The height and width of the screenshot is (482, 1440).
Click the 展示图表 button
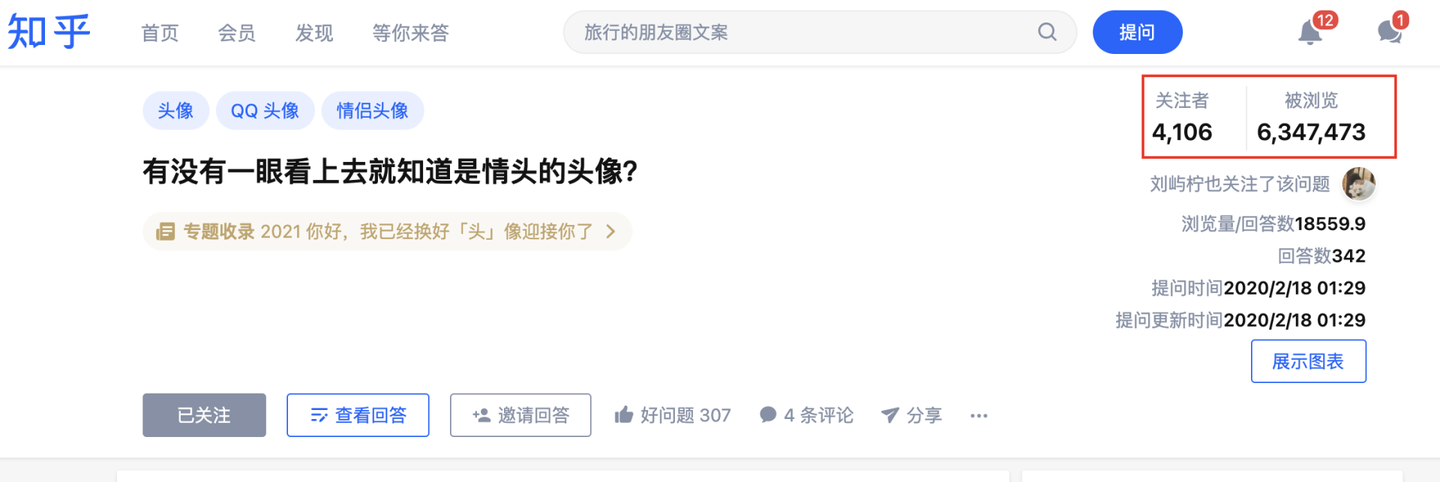[1308, 362]
